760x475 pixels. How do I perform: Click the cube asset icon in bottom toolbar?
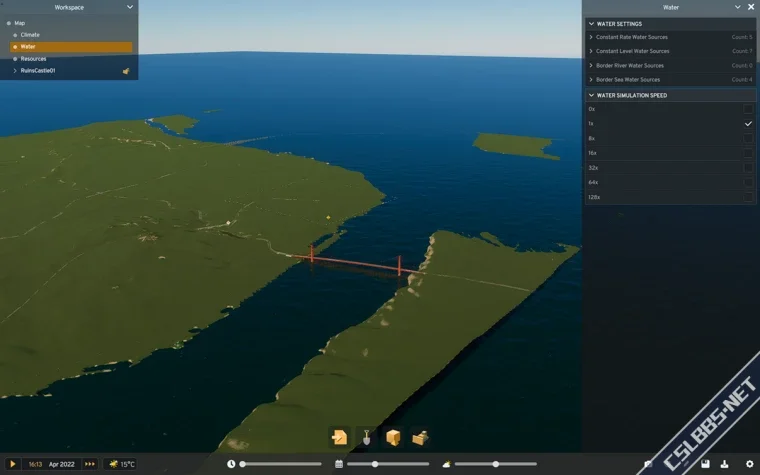point(394,437)
